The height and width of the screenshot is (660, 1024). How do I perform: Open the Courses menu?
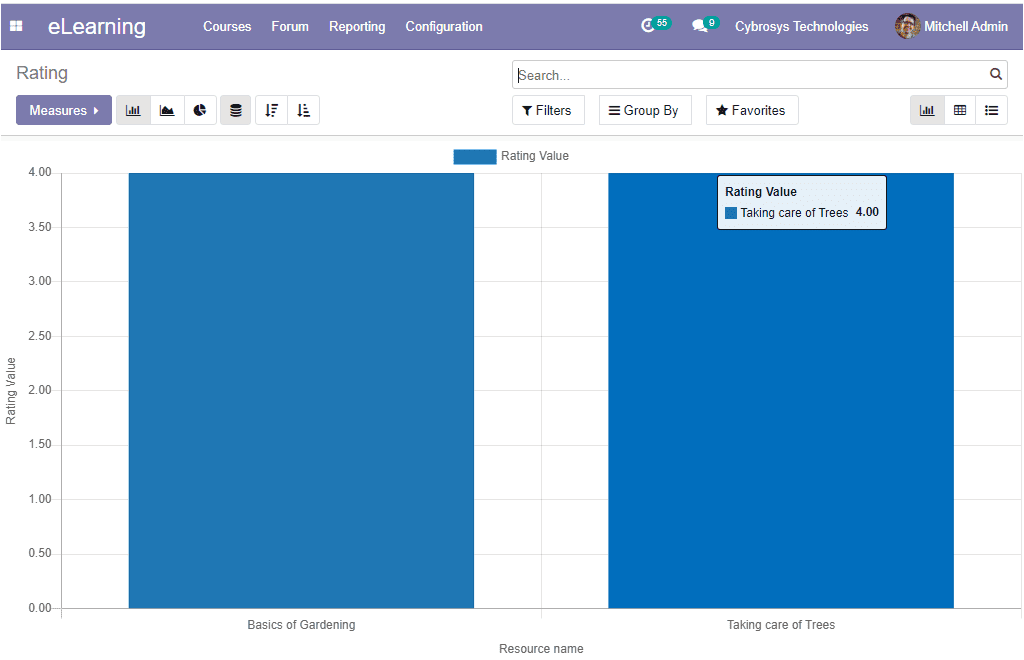pos(227,27)
